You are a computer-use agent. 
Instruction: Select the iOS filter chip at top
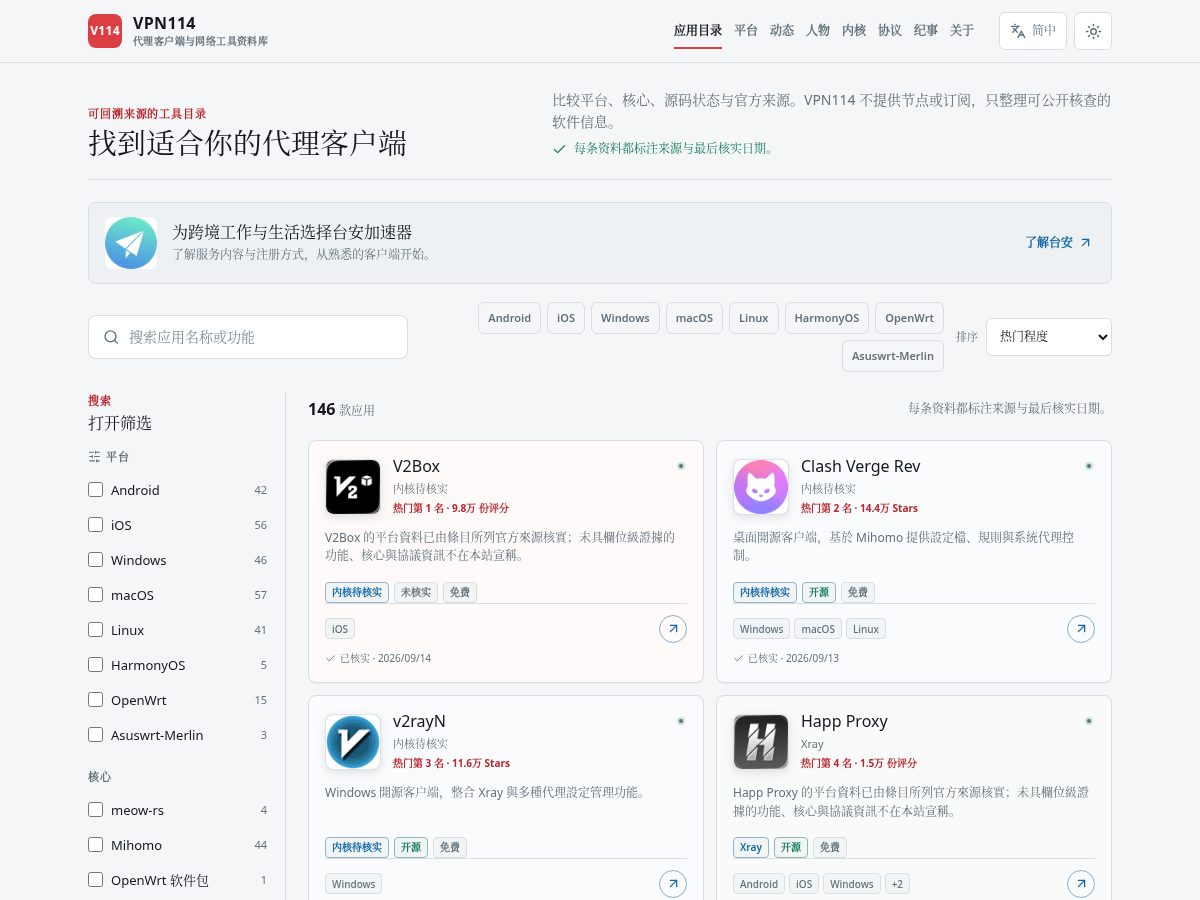[566, 318]
